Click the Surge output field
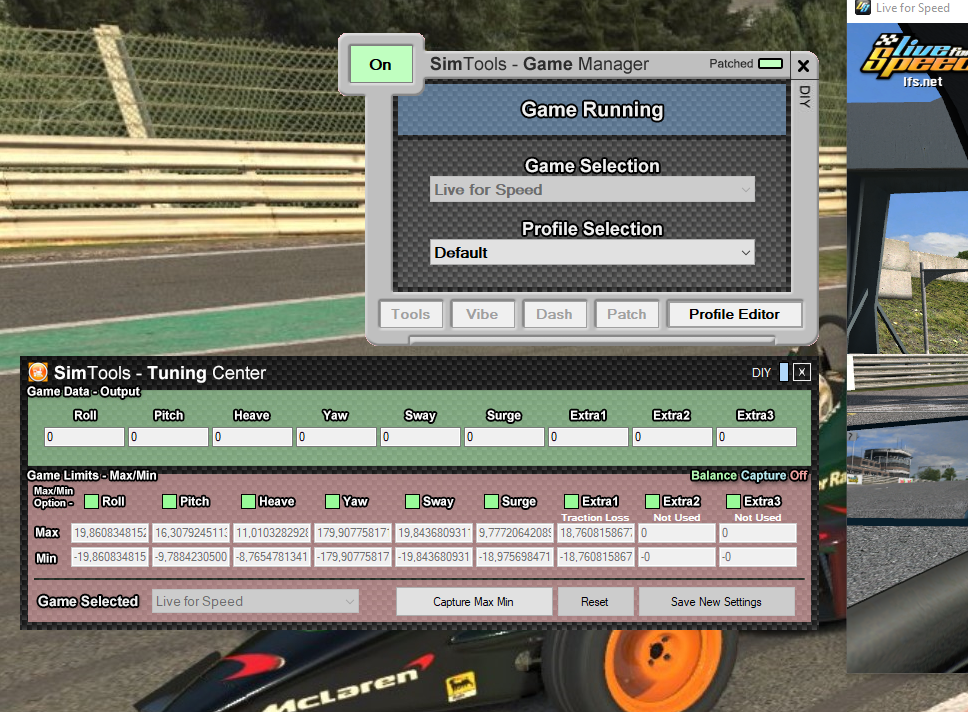 (x=504, y=437)
